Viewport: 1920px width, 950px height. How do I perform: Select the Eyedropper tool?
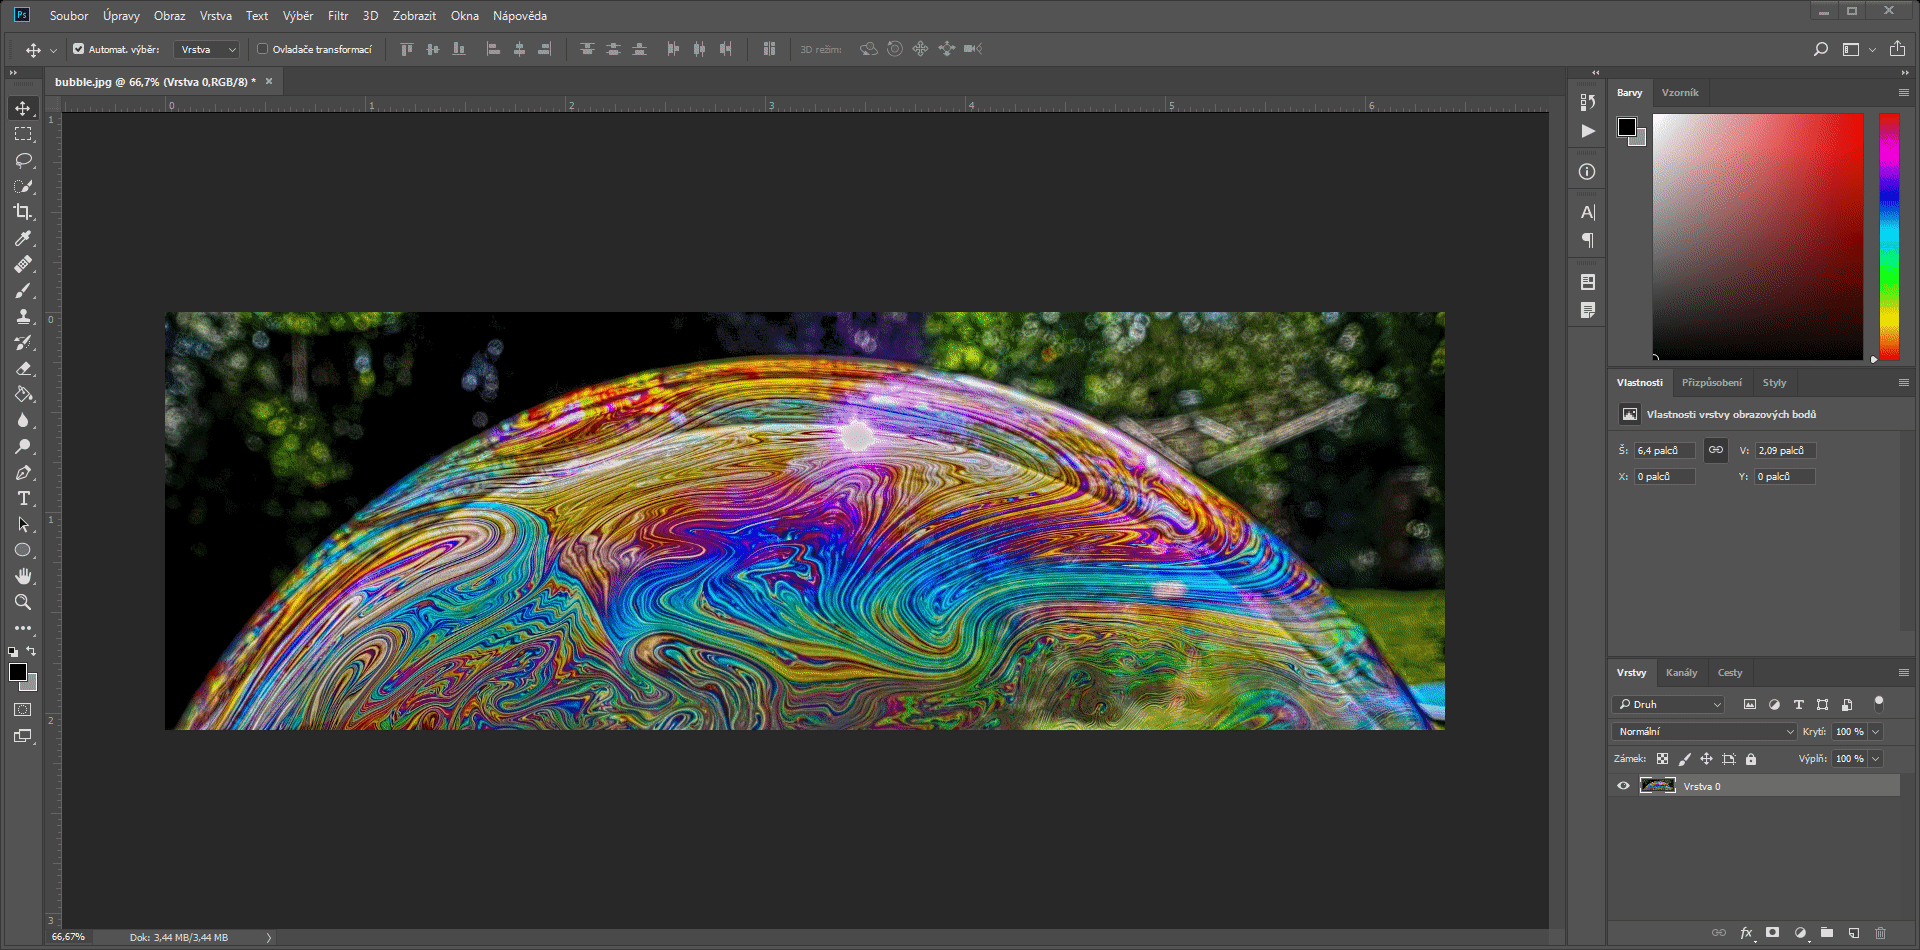(23, 238)
